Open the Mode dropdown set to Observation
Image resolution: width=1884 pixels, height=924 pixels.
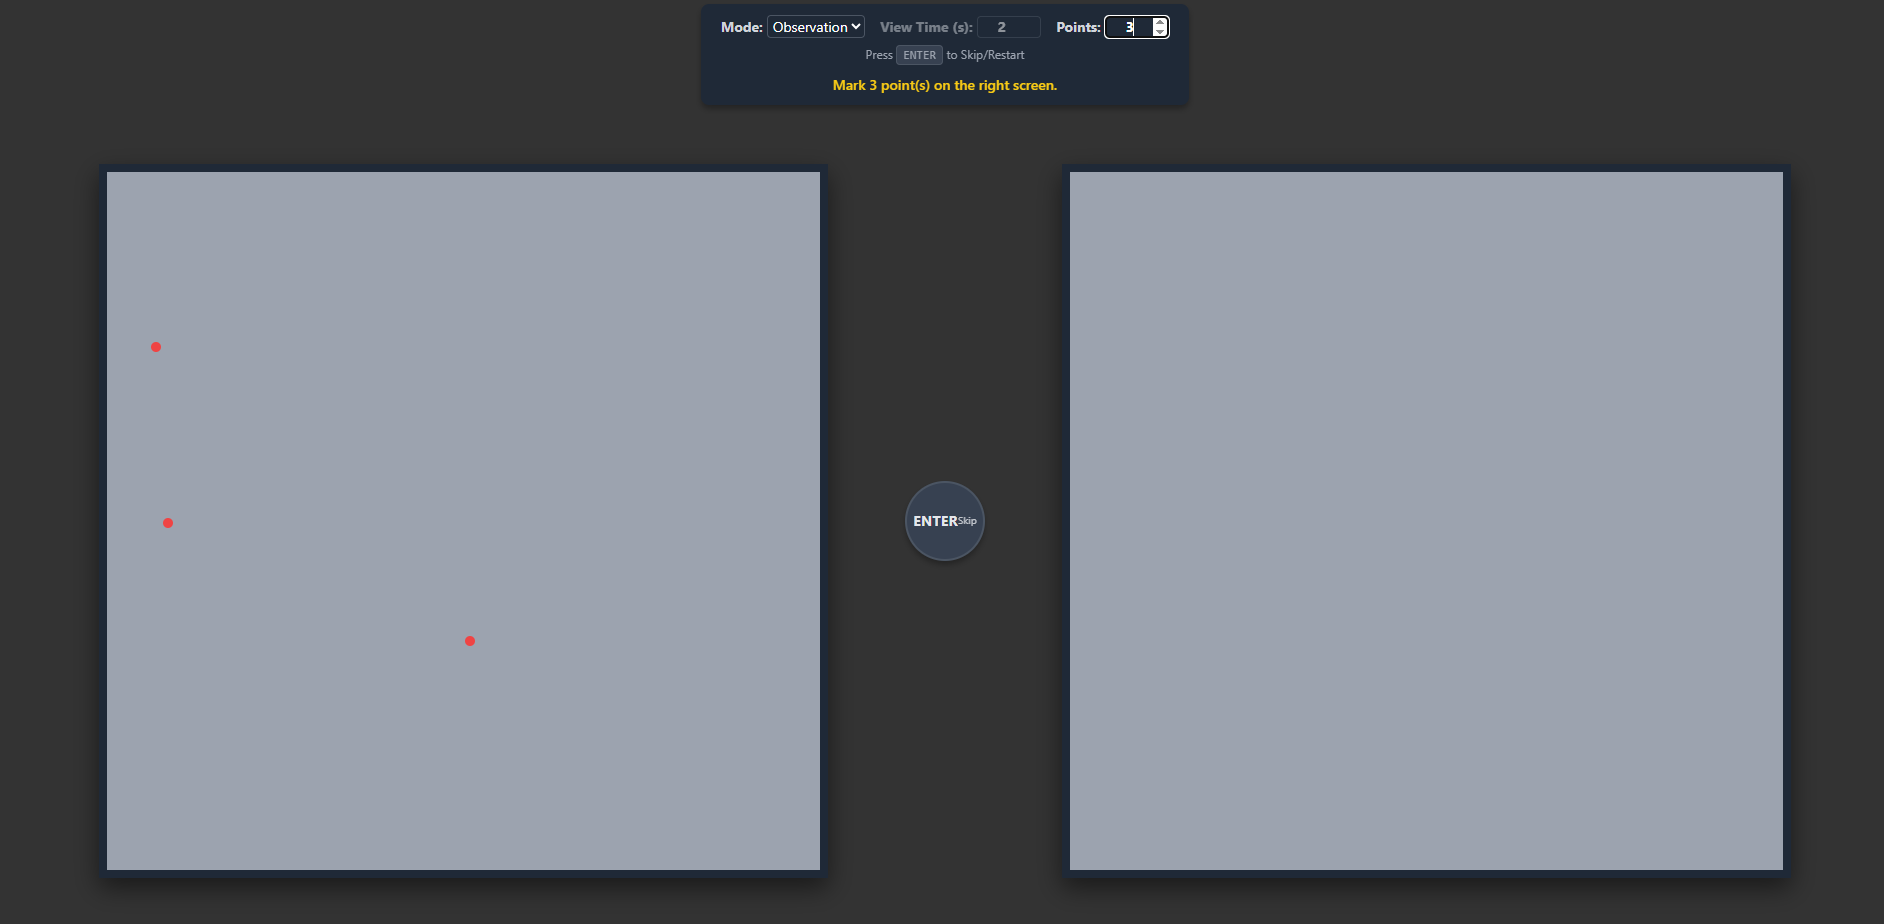(x=815, y=27)
